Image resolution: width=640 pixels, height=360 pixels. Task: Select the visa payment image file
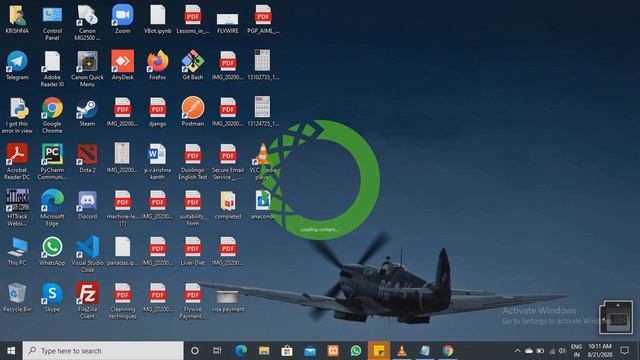click(x=228, y=301)
